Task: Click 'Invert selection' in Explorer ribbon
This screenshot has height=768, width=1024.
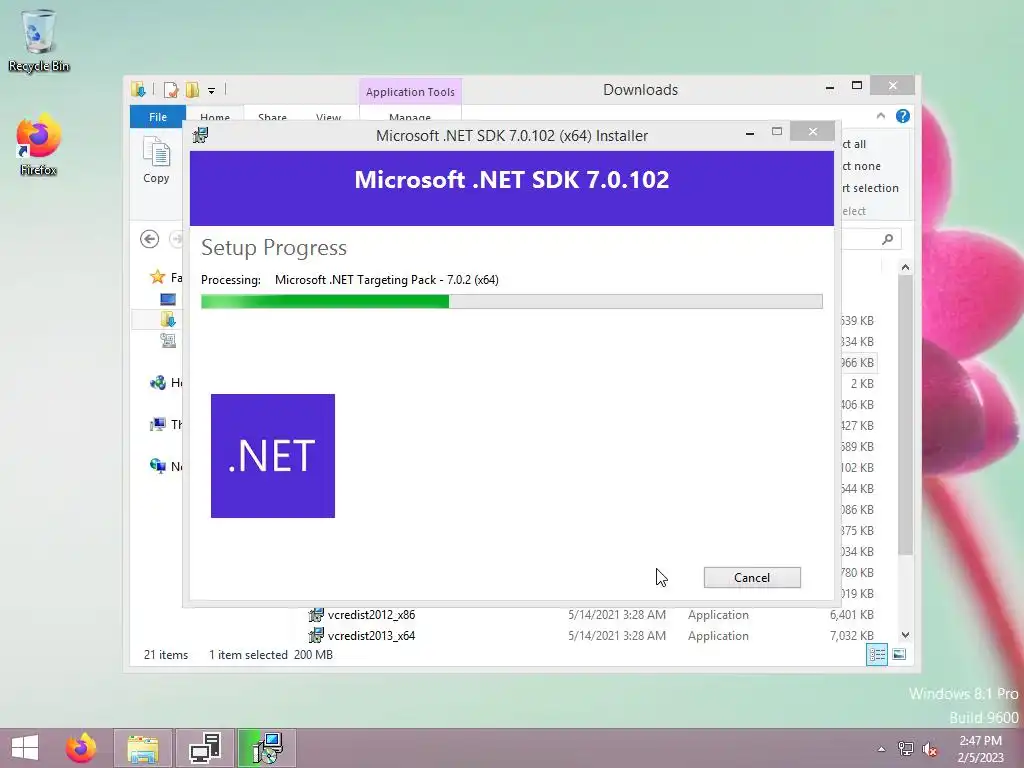Action: click(x=871, y=188)
